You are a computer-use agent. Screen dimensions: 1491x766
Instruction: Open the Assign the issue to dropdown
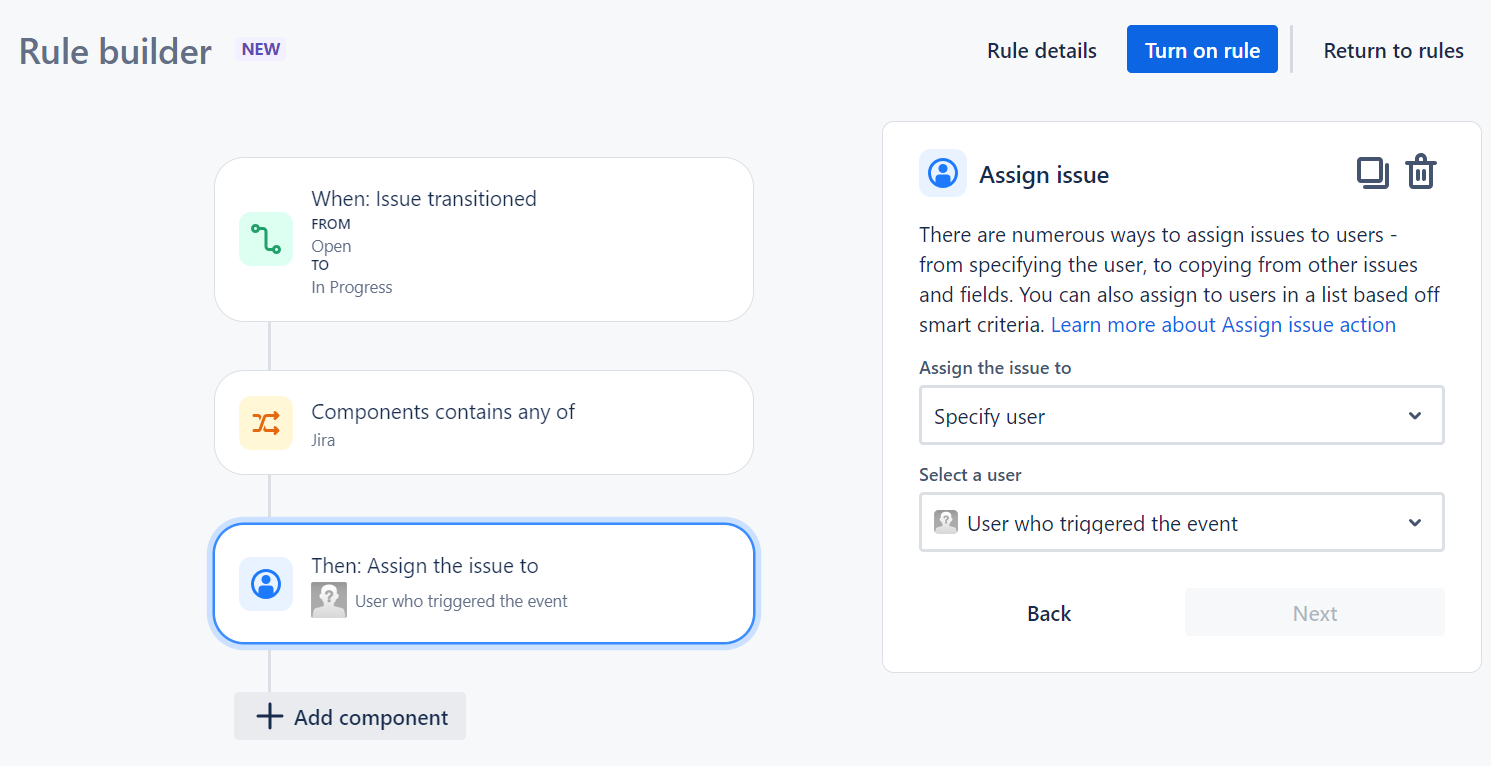tap(1181, 415)
